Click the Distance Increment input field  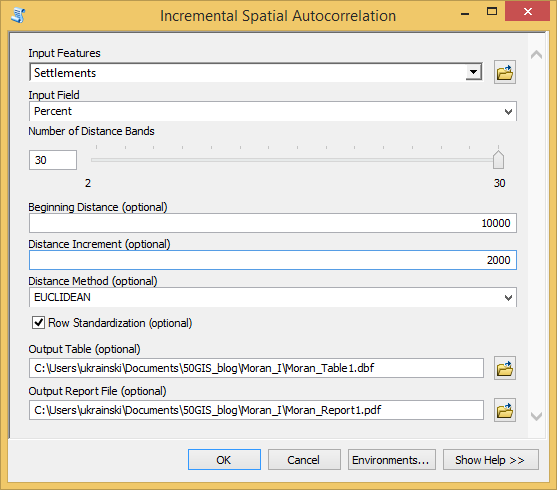(x=272, y=260)
